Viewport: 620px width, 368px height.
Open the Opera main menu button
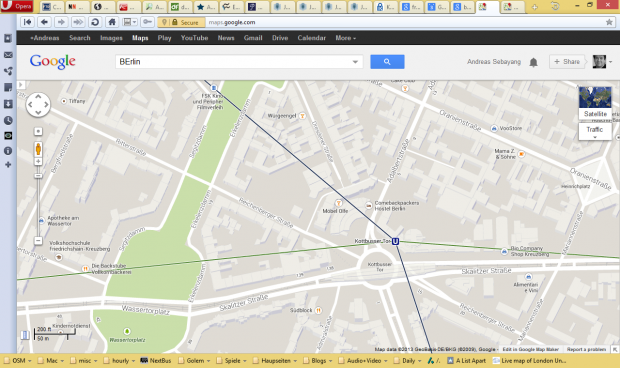tap(17, 6)
